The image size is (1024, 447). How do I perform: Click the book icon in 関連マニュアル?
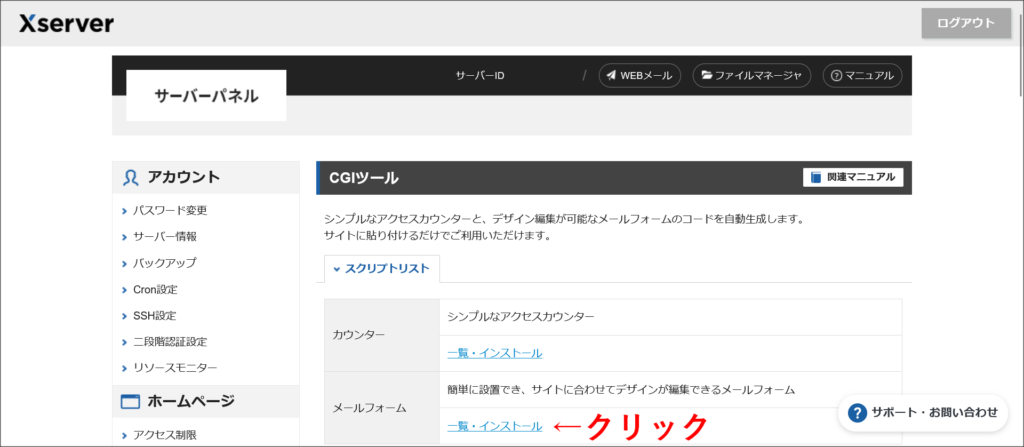click(816, 177)
